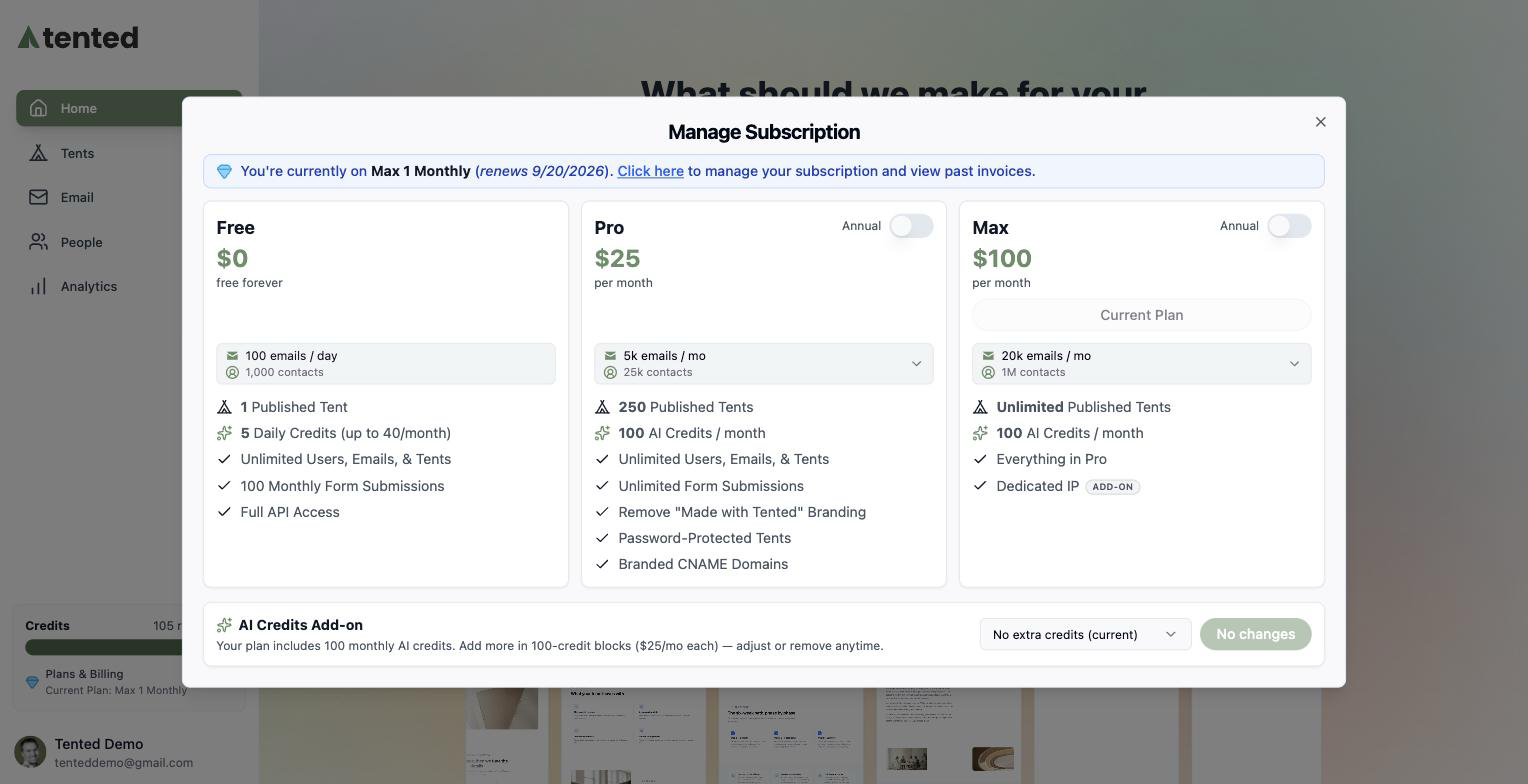The height and width of the screenshot is (784, 1528).
Task: Click the 'No changes' button
Action: 1255,634
